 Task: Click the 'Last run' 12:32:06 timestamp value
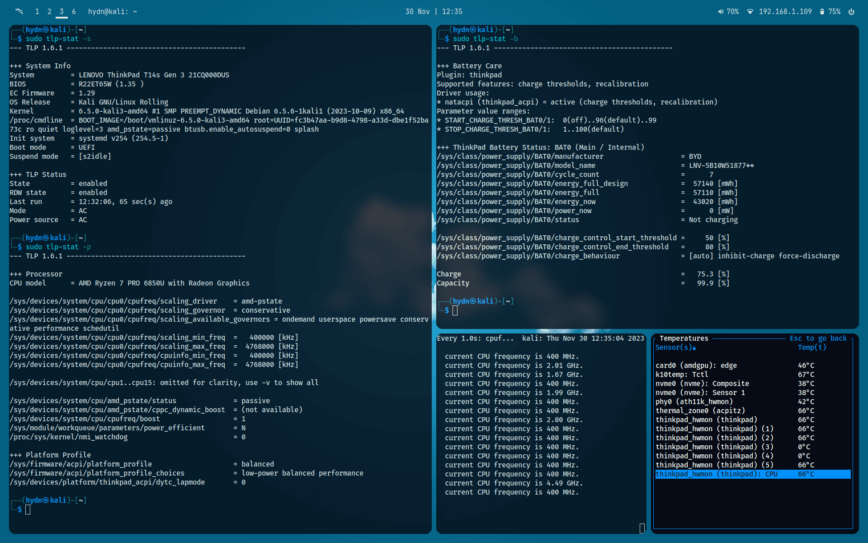click(125, 201)
